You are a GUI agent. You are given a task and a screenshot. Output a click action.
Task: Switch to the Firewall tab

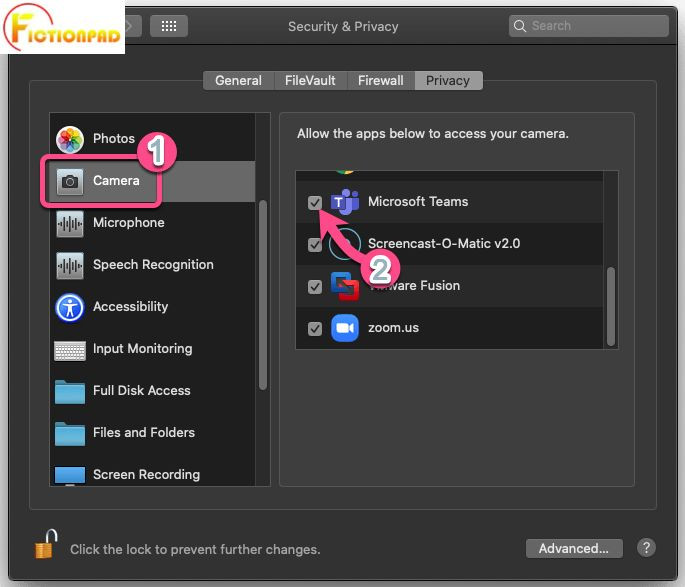(x=381, y=81)
